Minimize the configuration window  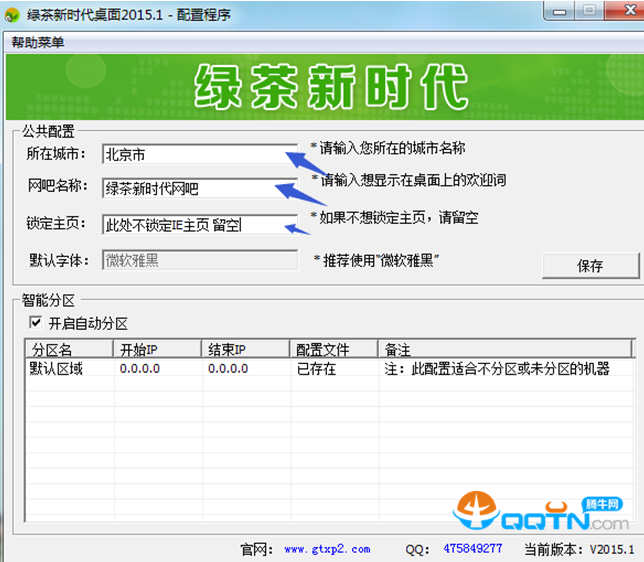[559, 11]
